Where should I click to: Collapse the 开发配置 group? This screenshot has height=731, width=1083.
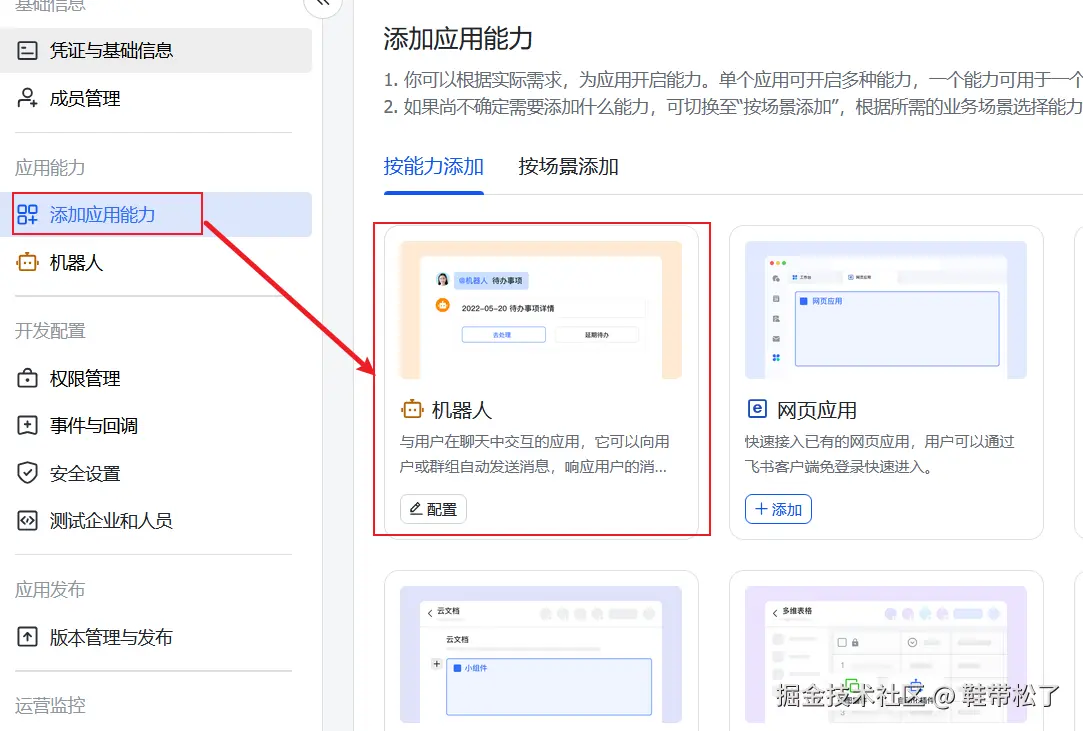pyautogui.click(x=48, y=330)
